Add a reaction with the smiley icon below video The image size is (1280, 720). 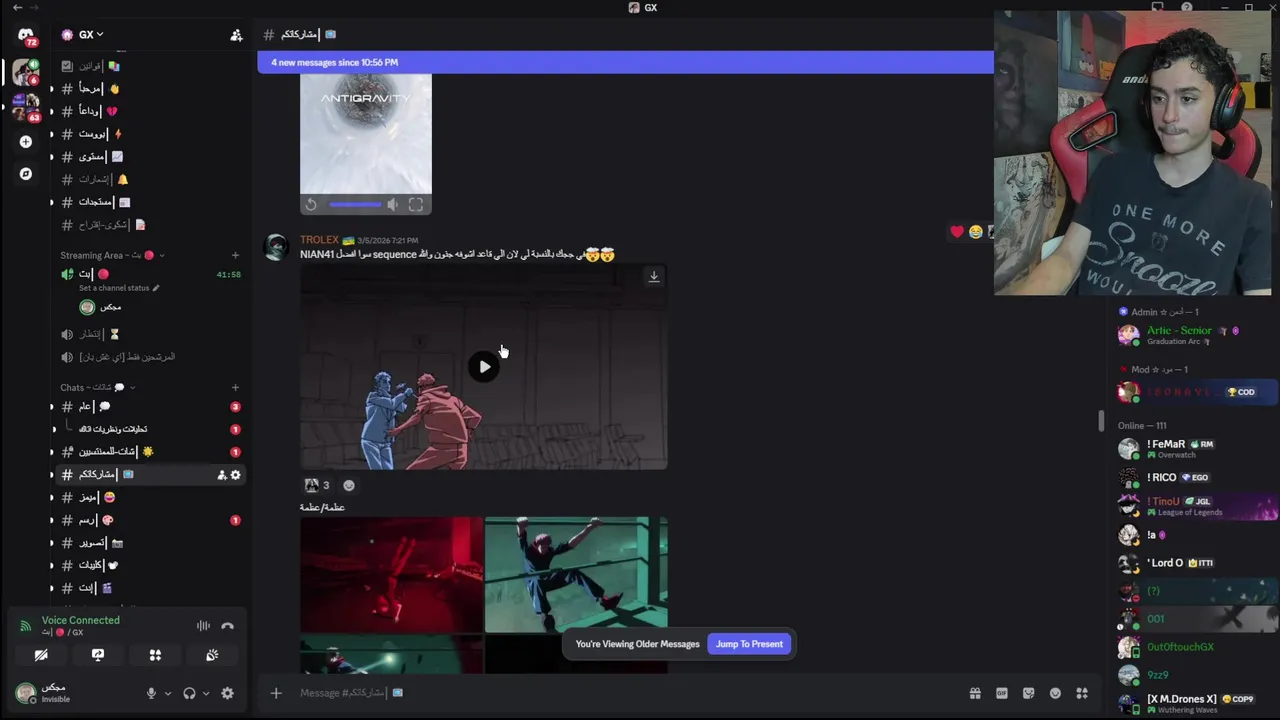pos(349,485)
